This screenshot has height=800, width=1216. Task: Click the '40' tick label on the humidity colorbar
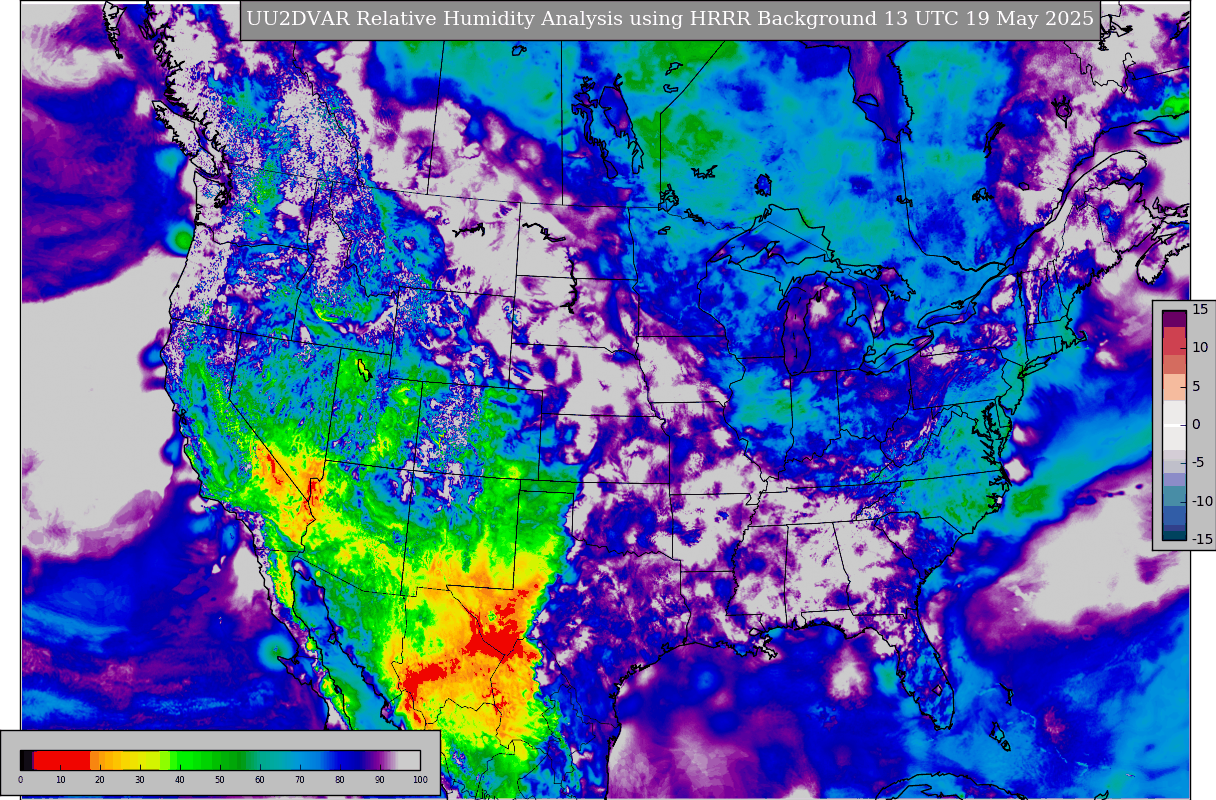pos(180,780)
